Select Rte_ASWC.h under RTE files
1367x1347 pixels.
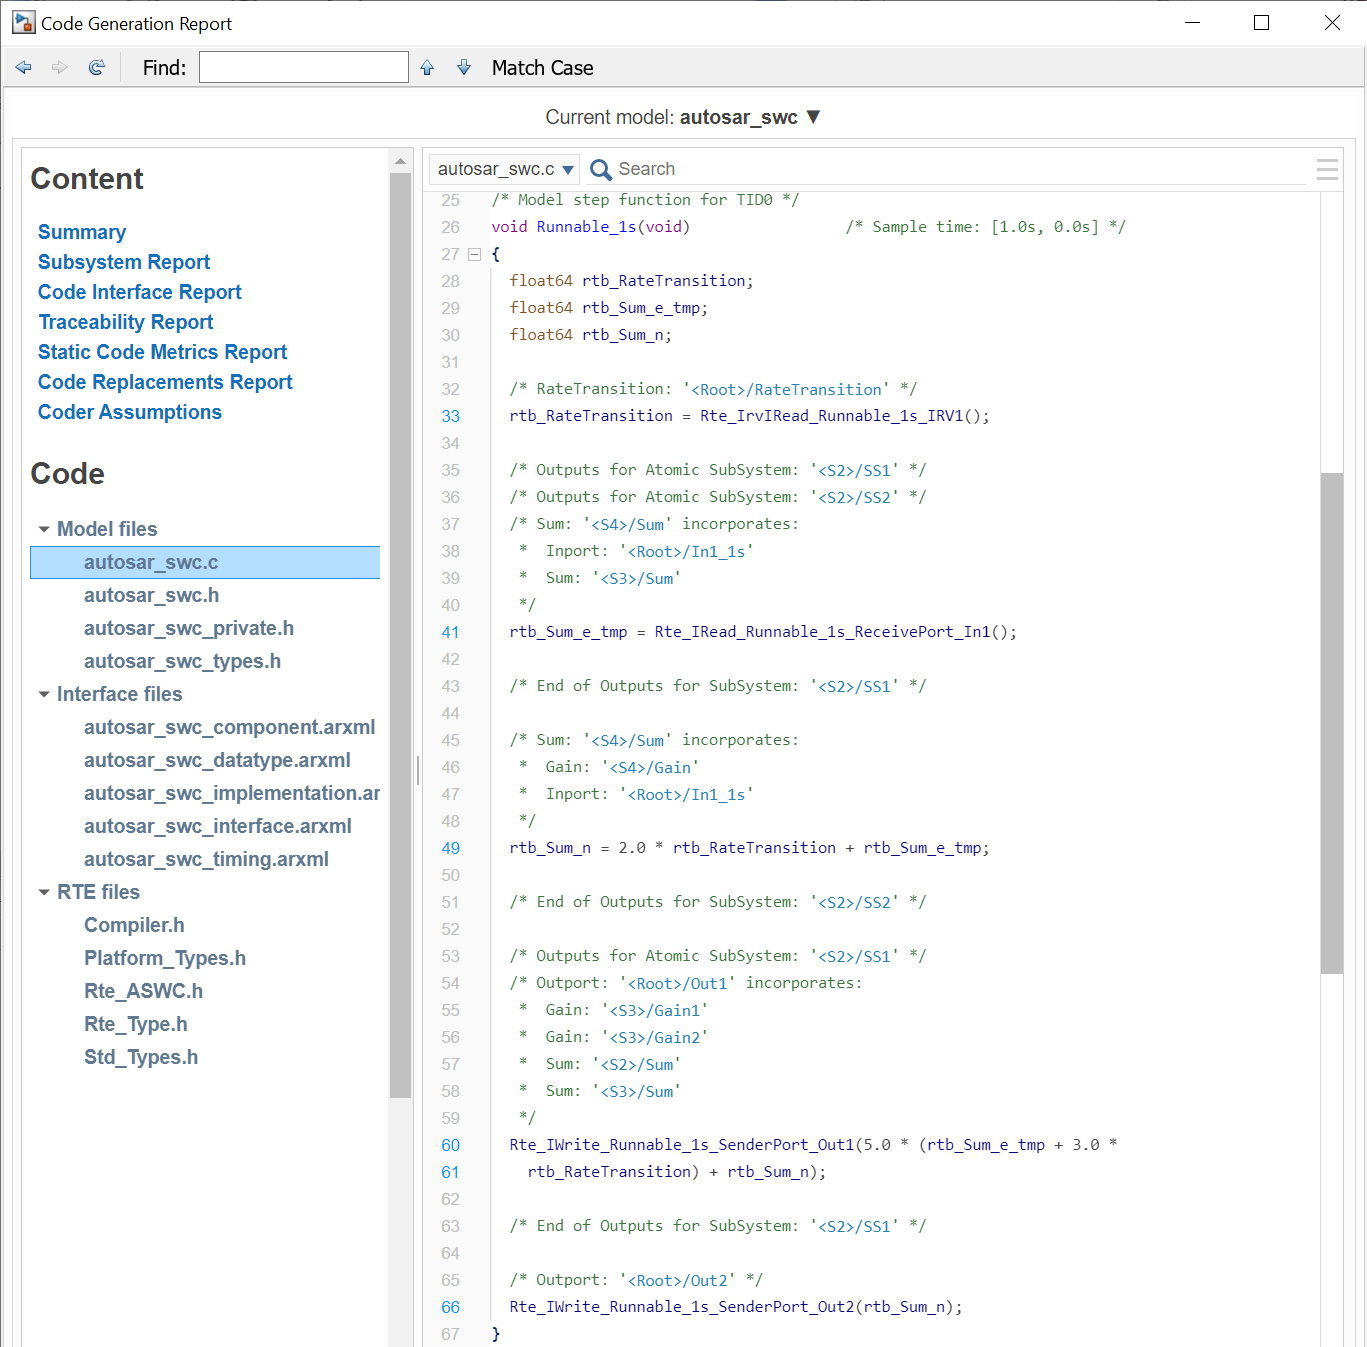point(143,991)
